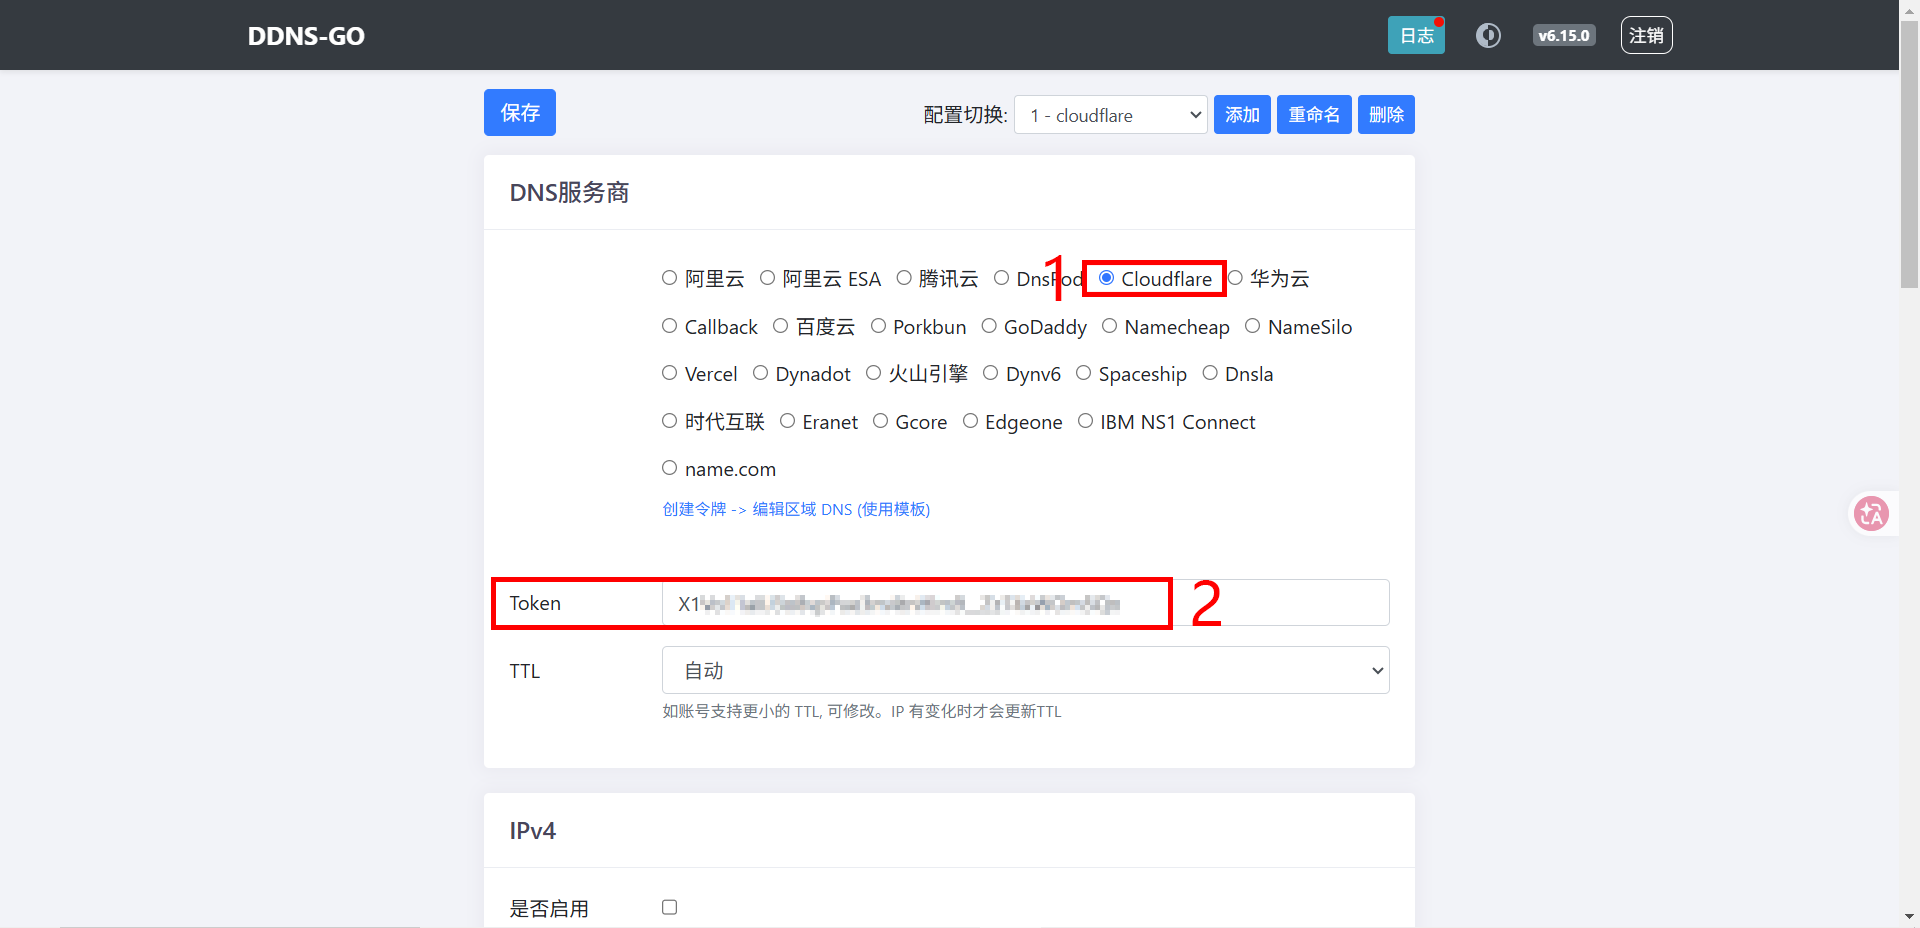This screenshot has height=928, width=1920.
Task: Click the Token field label
Action: pos(535,603)
